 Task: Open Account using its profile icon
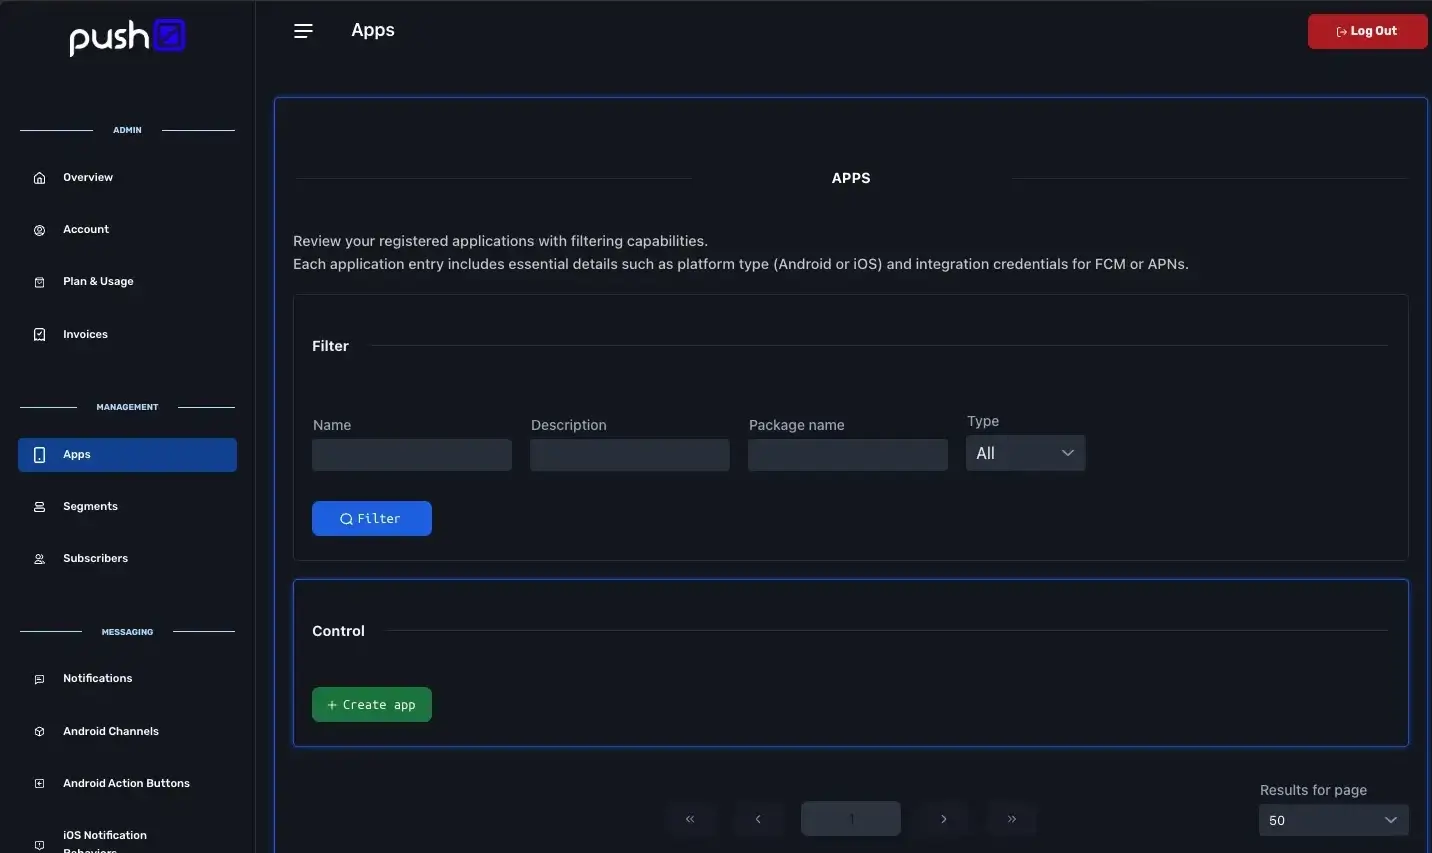tap(38, 229)
